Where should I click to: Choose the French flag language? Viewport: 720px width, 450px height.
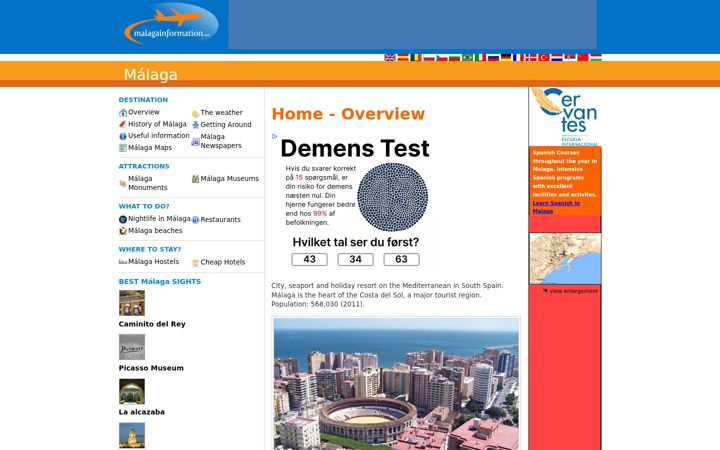[x=518, y=57]
